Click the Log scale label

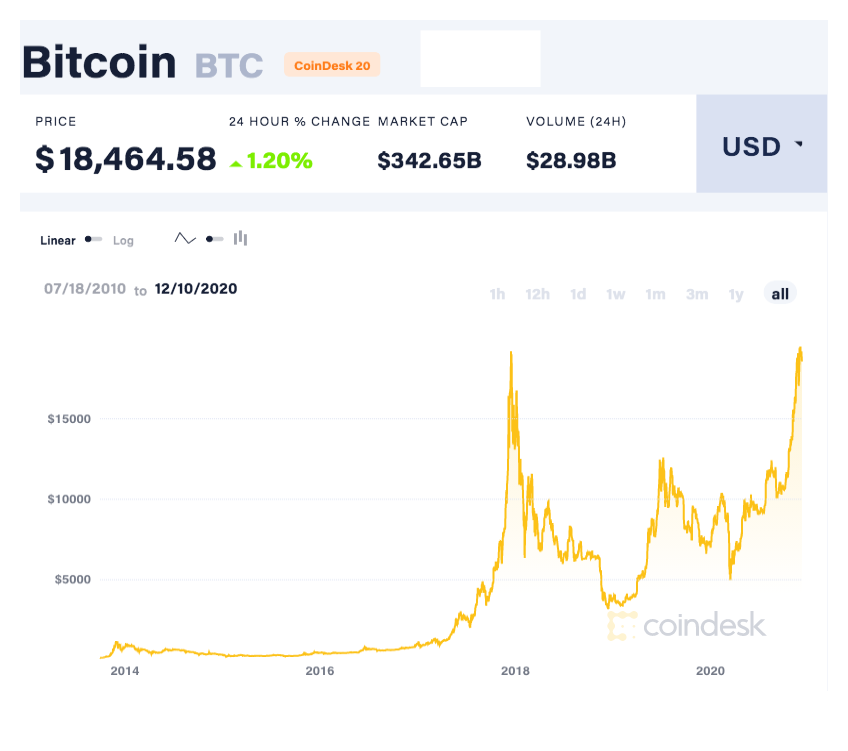pos(123,241)
